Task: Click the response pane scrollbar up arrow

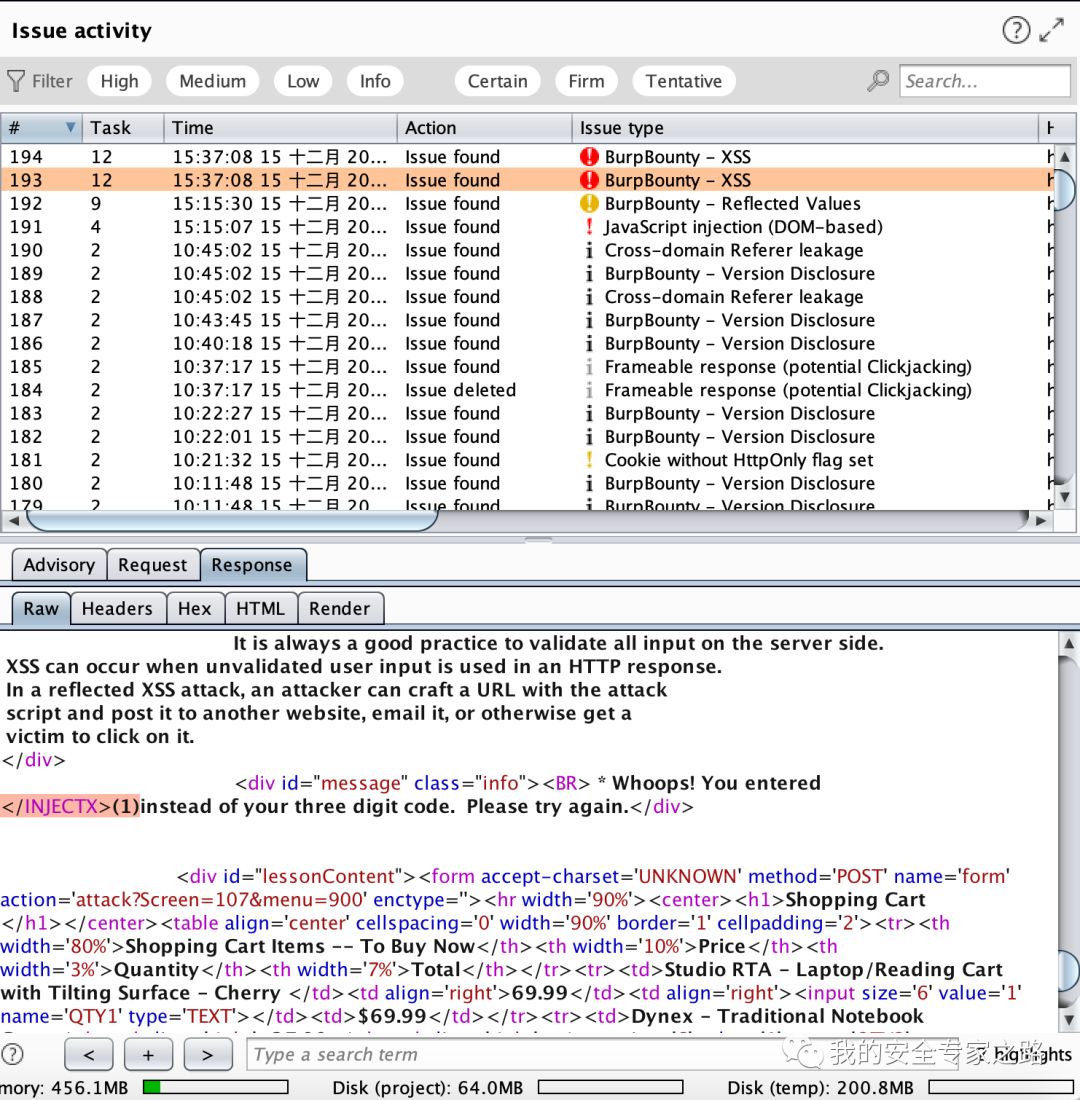Action: 1068,643
